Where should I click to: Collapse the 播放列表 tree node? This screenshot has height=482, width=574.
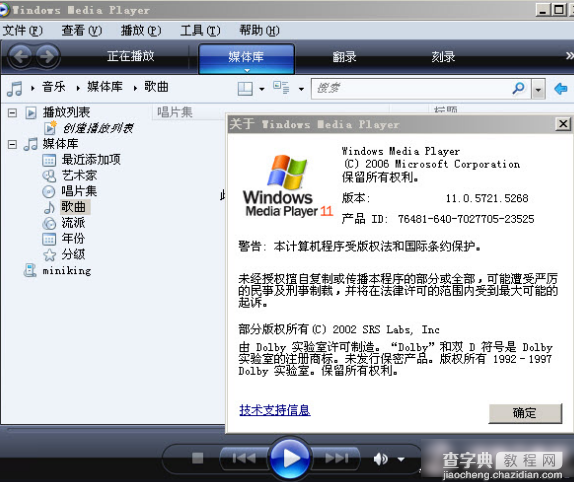tap(12, 112)
